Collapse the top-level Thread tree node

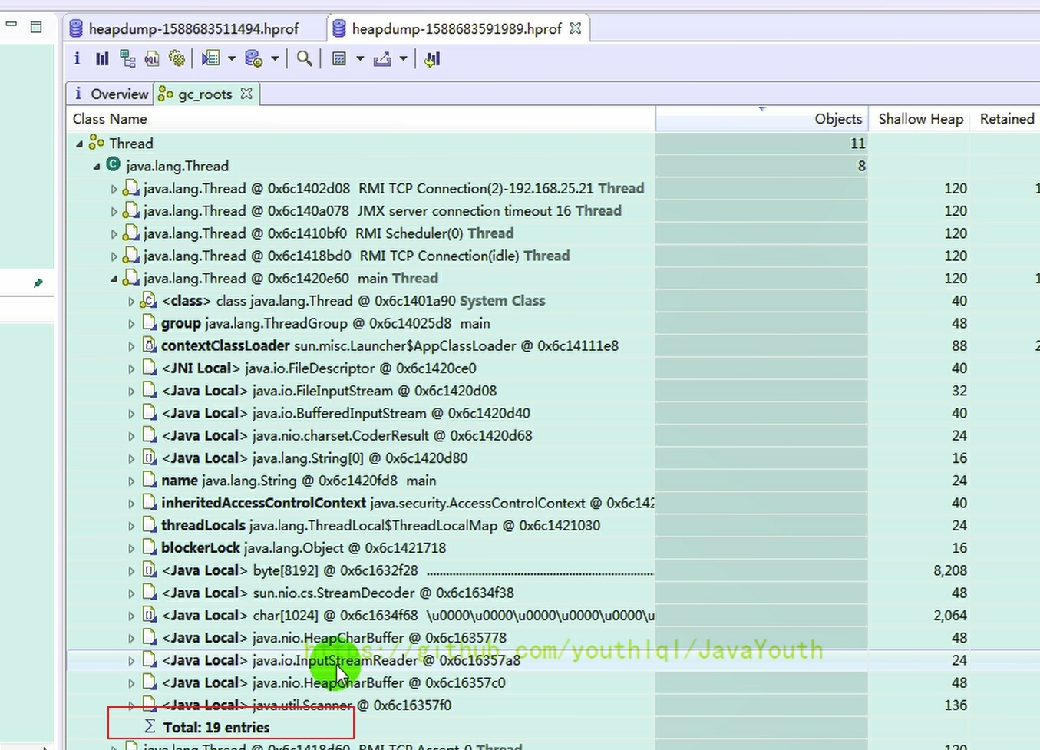80,144
